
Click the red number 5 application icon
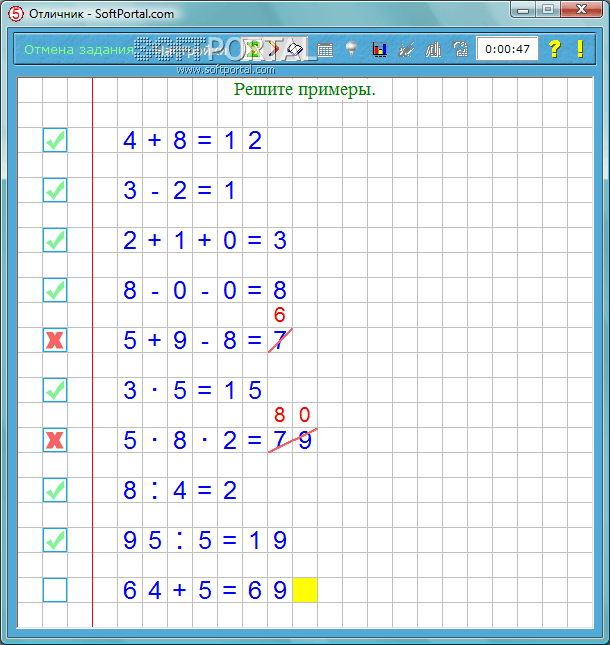pyautogui.click(x=16, y=14)
